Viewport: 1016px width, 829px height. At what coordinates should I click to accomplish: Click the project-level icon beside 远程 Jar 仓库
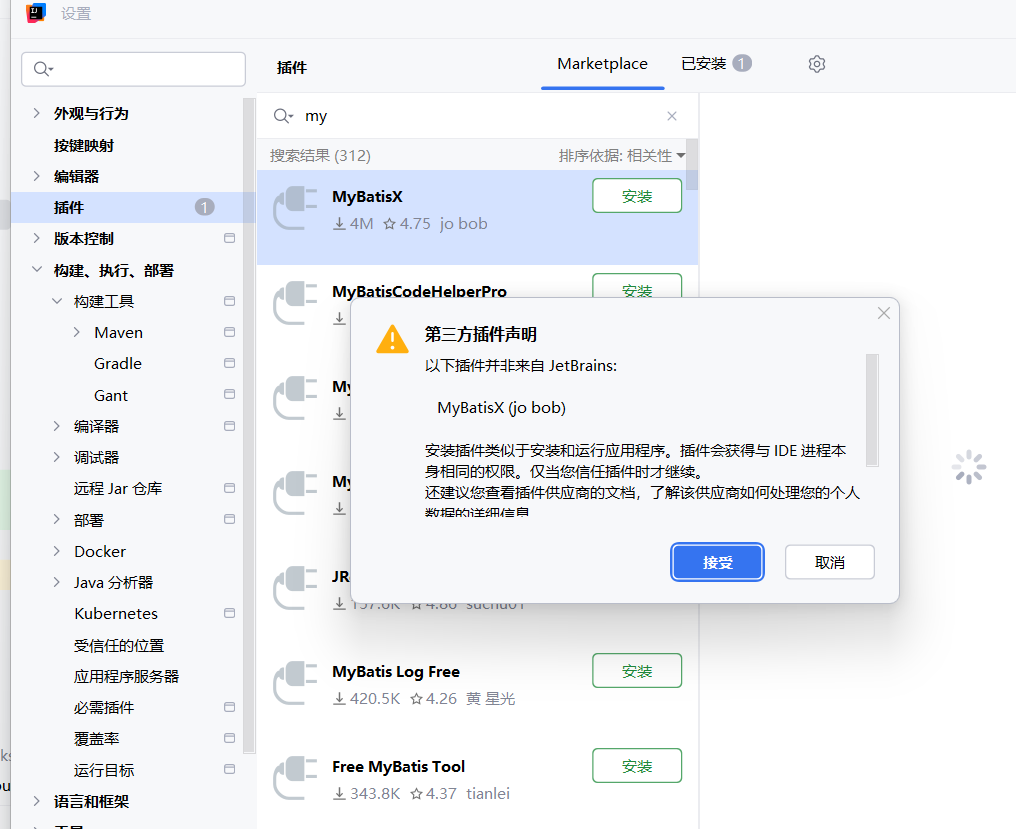point(229,488)
